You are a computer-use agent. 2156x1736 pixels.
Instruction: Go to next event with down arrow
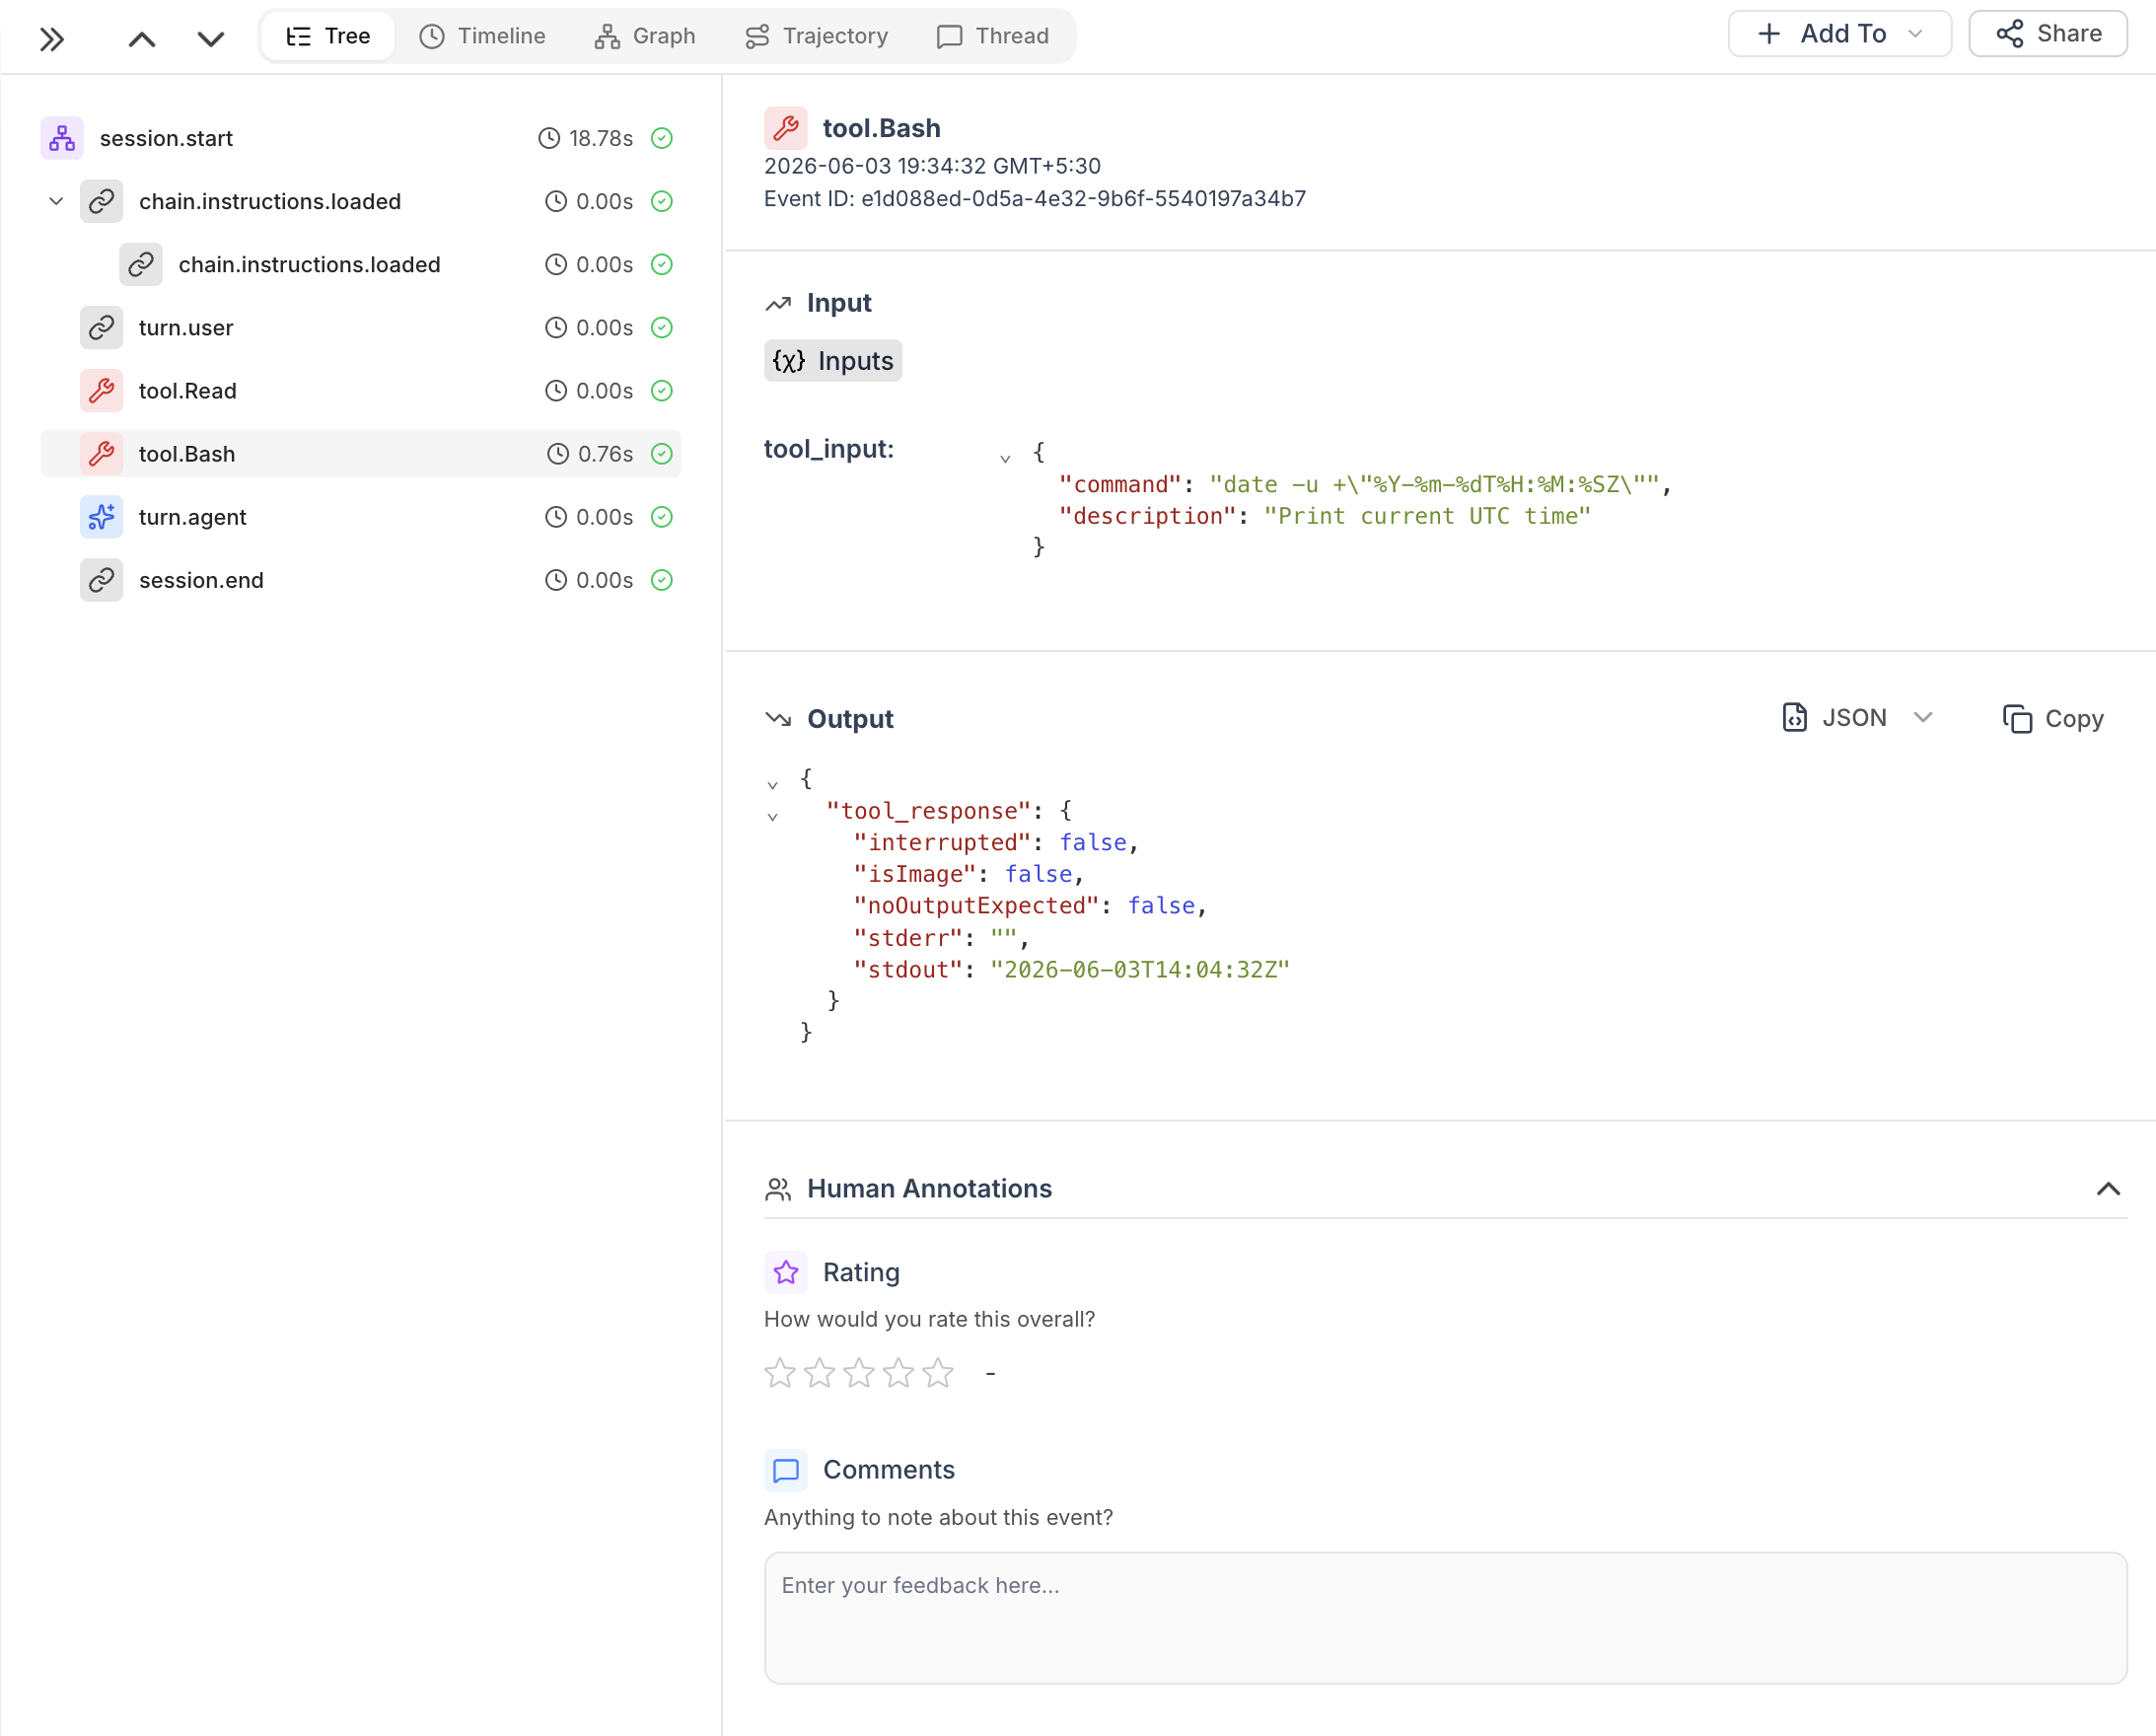[211, 39]
